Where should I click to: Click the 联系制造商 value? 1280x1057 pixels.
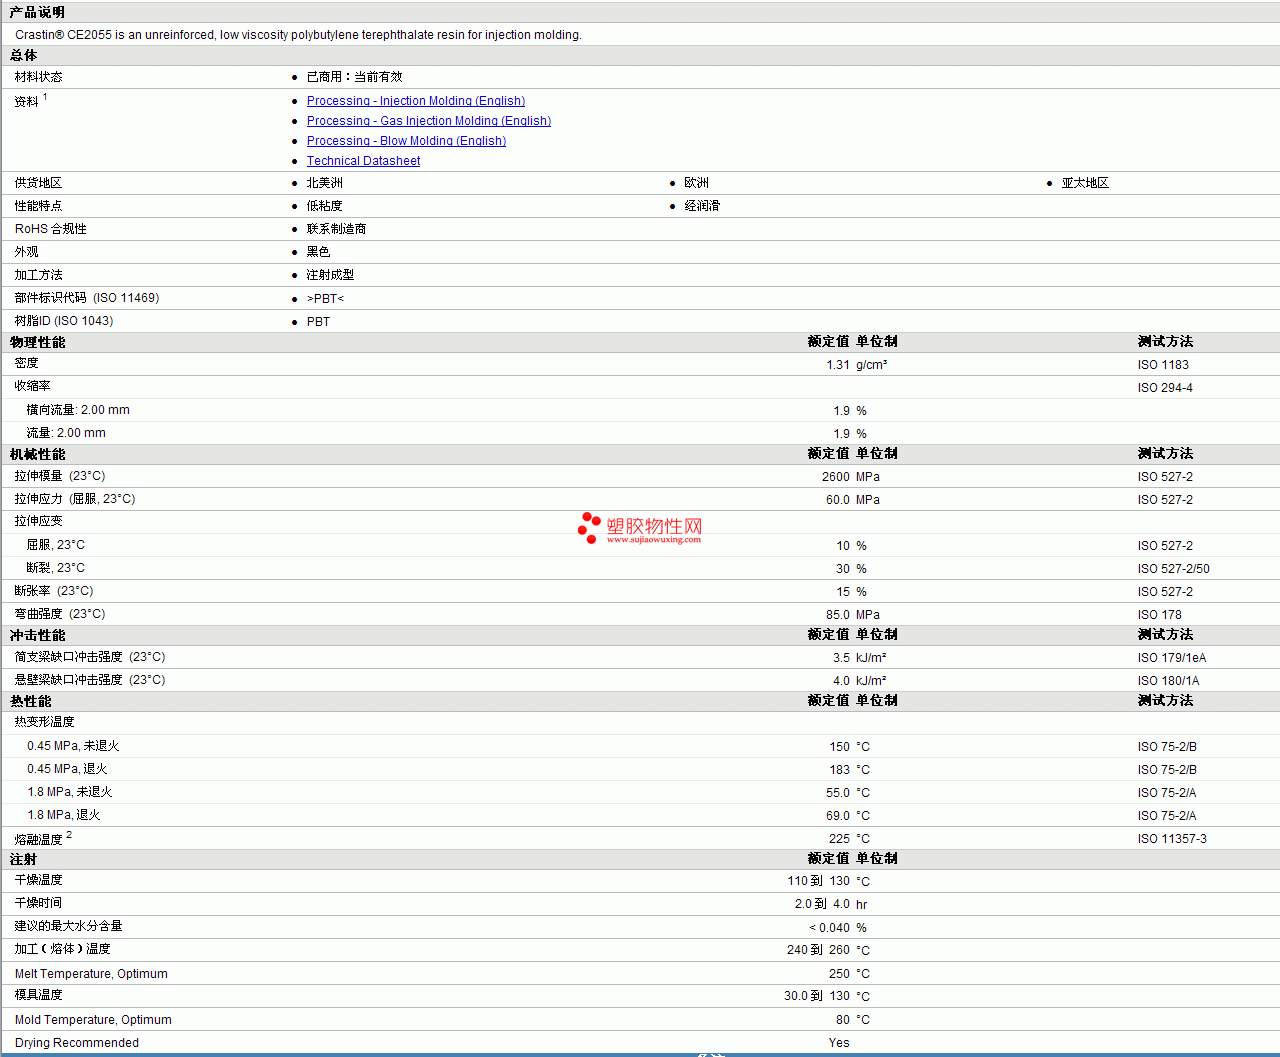click(336, 229)
